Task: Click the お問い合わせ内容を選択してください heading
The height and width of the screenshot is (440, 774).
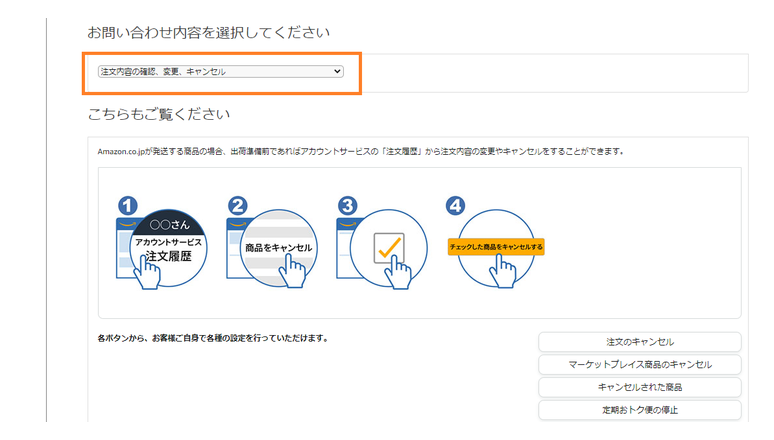Action: click(208, 33)
